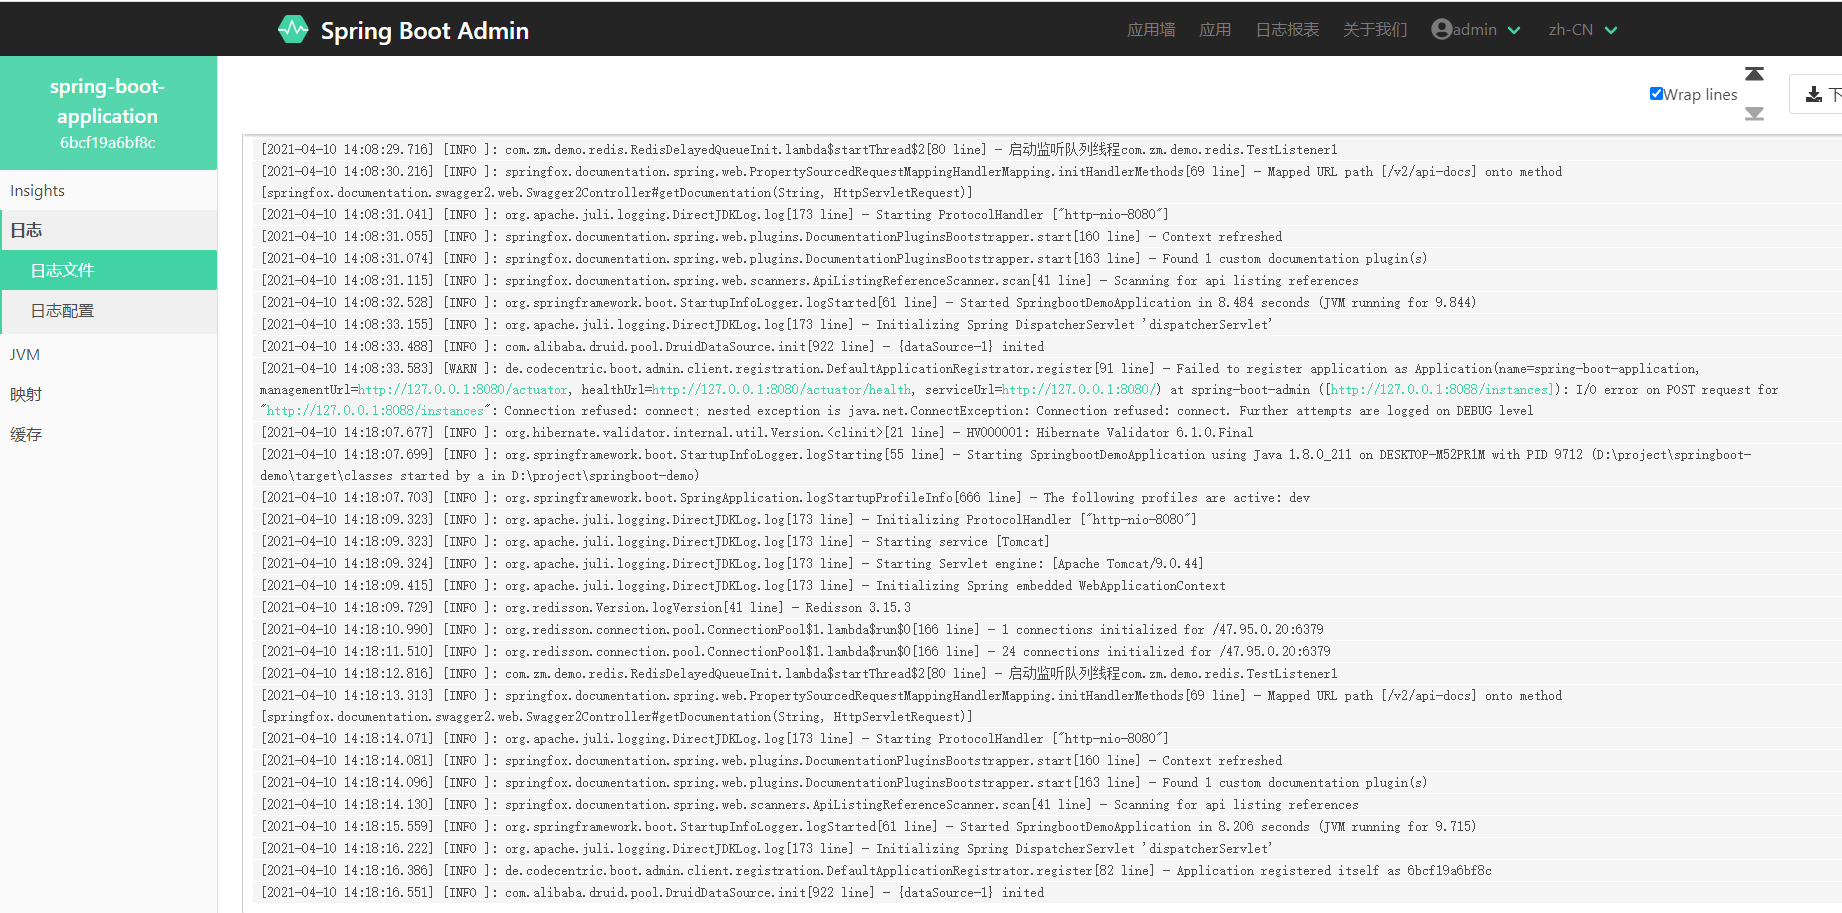The height and width of the screenshot is (913, 1842).
Task: Open the 关于我们 navigation item
Action: (1375, 29)
